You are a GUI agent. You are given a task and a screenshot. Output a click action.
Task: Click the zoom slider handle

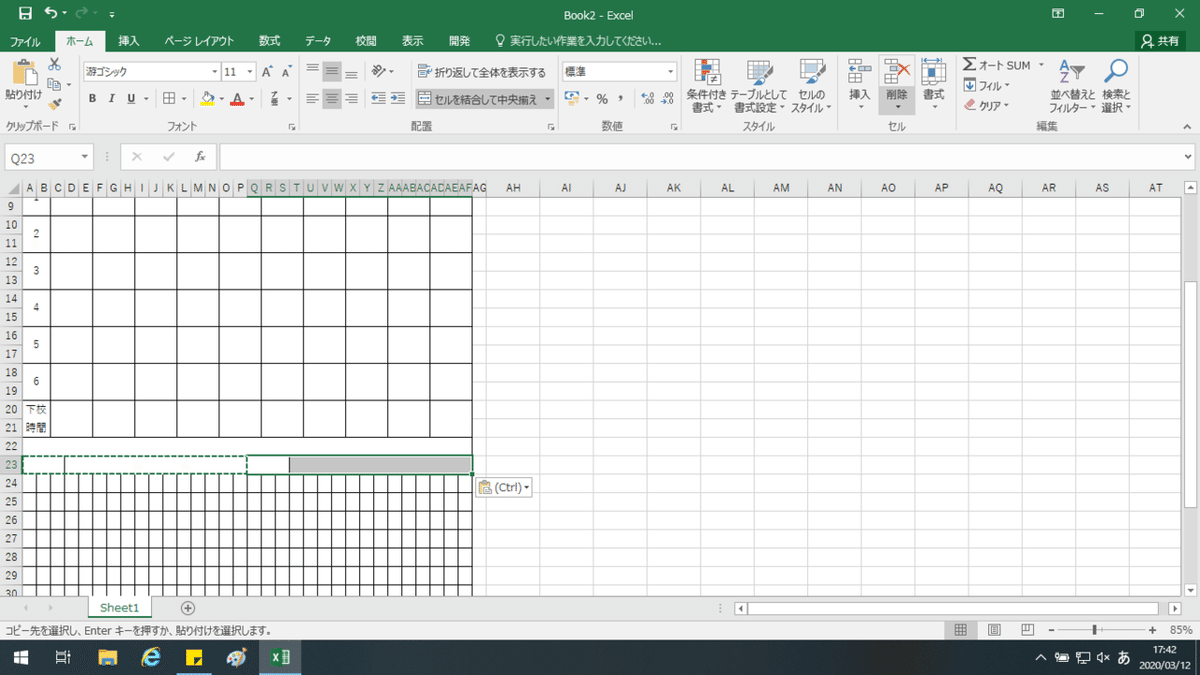pos(1096,630)
